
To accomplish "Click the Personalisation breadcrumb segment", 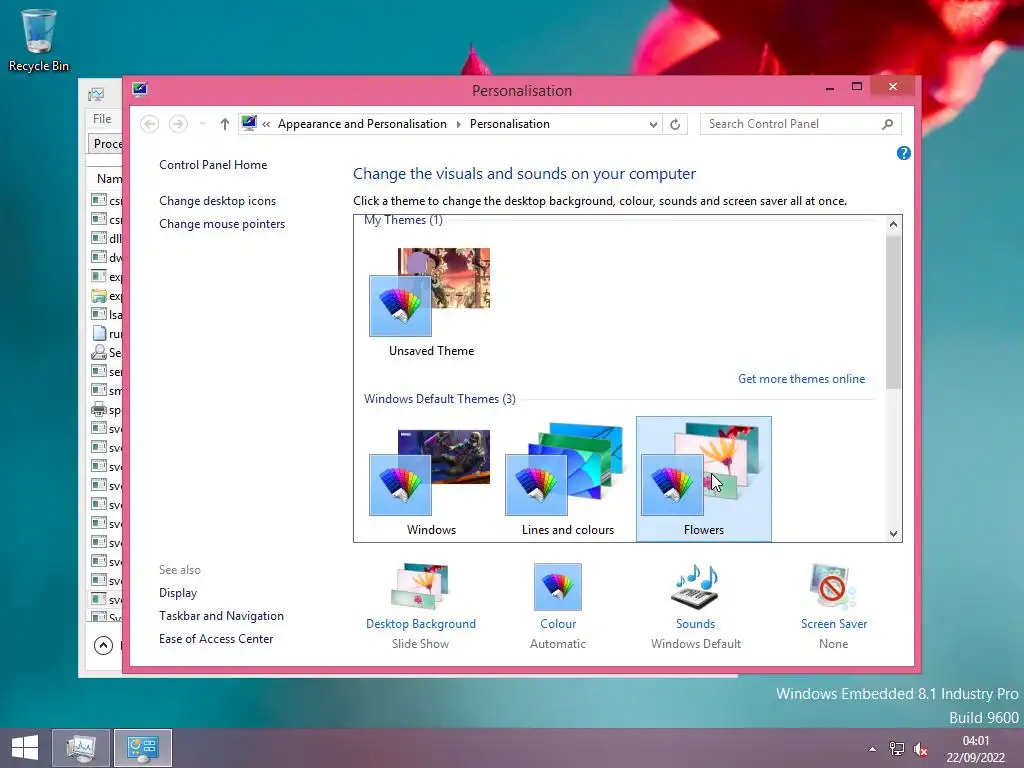I will (509, 124).
